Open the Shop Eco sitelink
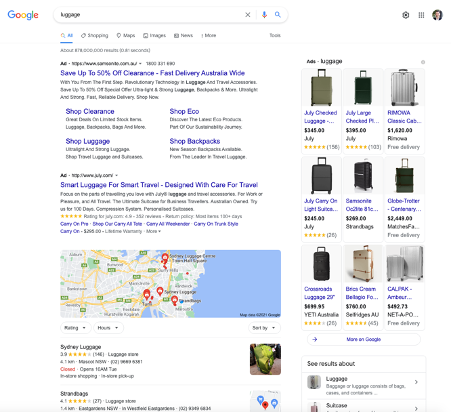 (184, 111)
